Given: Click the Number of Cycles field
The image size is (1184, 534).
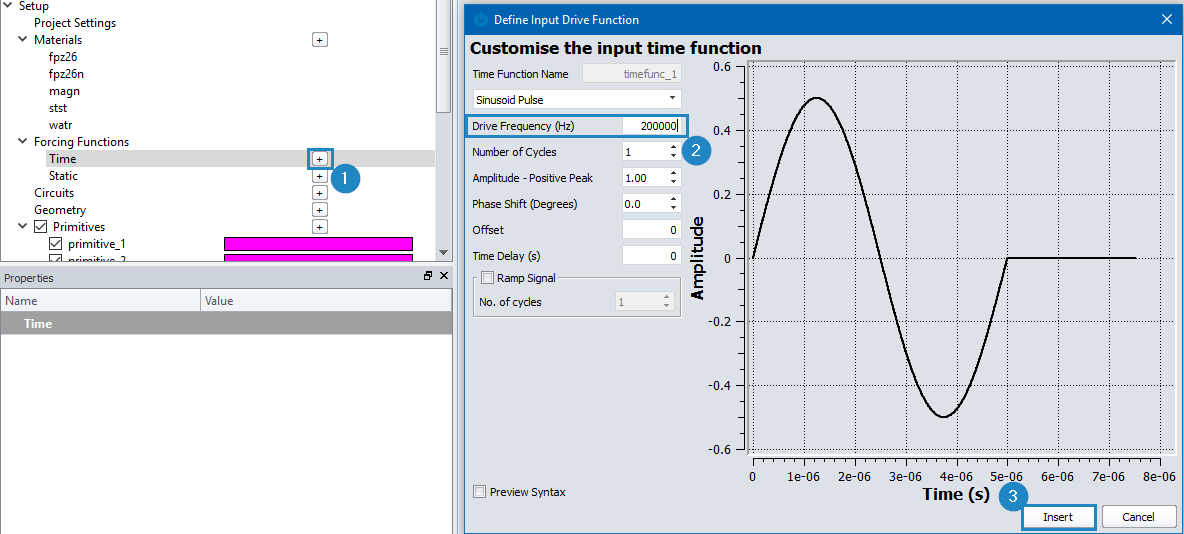Looking at the screenshot, I should (645, 152).
